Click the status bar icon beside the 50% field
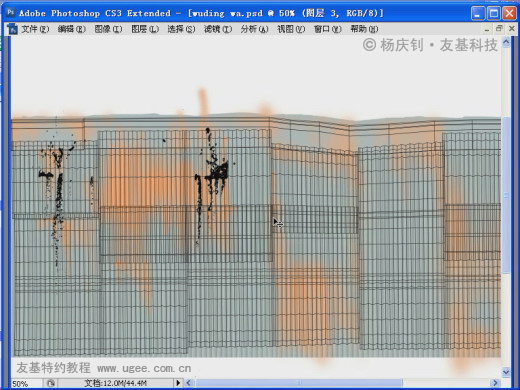Screen dimensions: 520x390 (x=51, y=383)
